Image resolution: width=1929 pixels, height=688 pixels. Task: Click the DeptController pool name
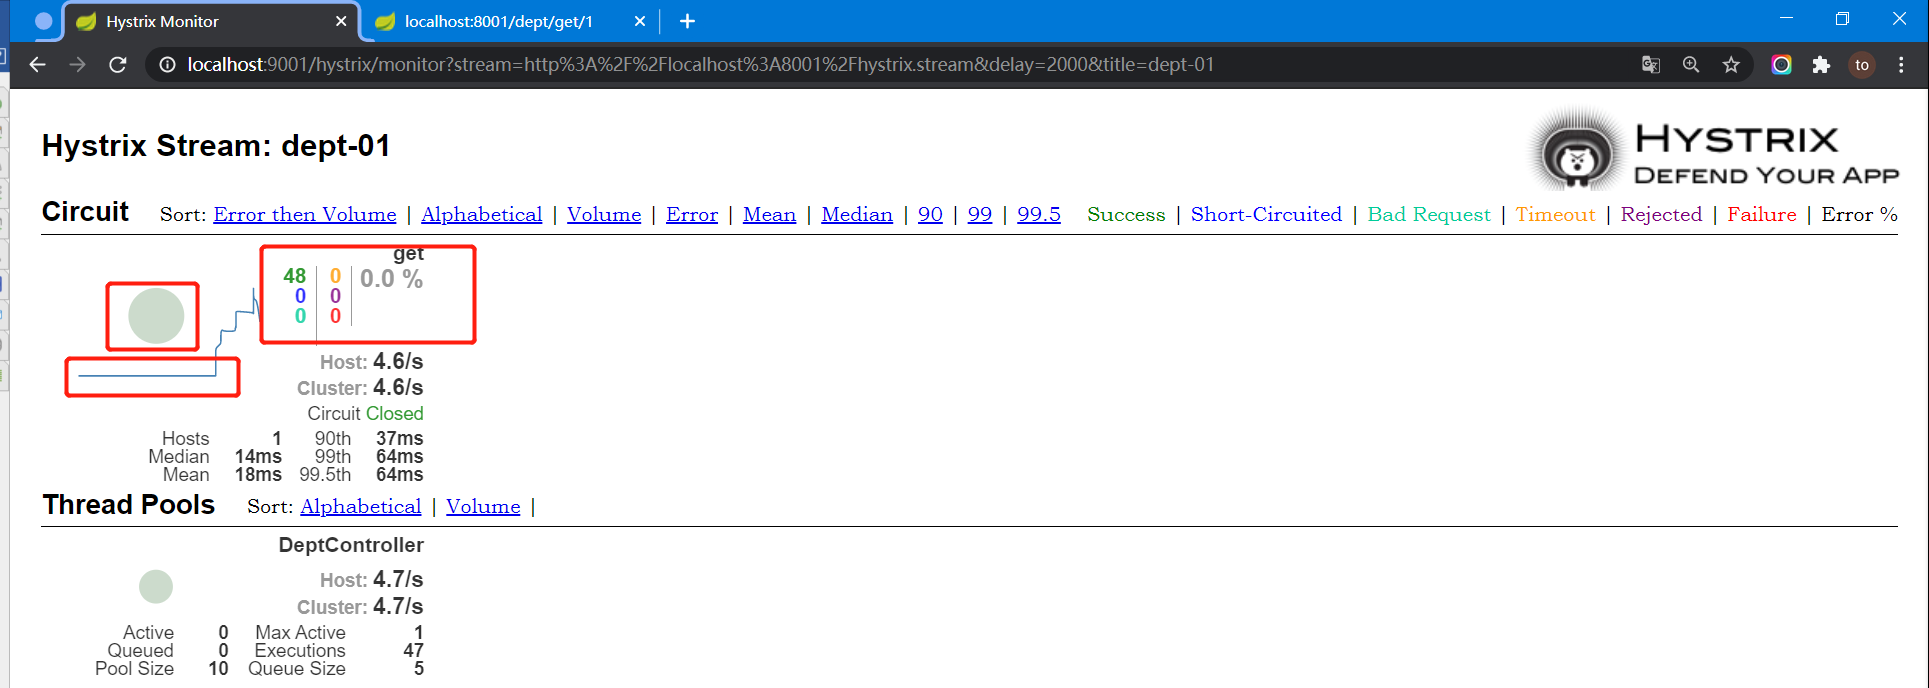(351, 545)
